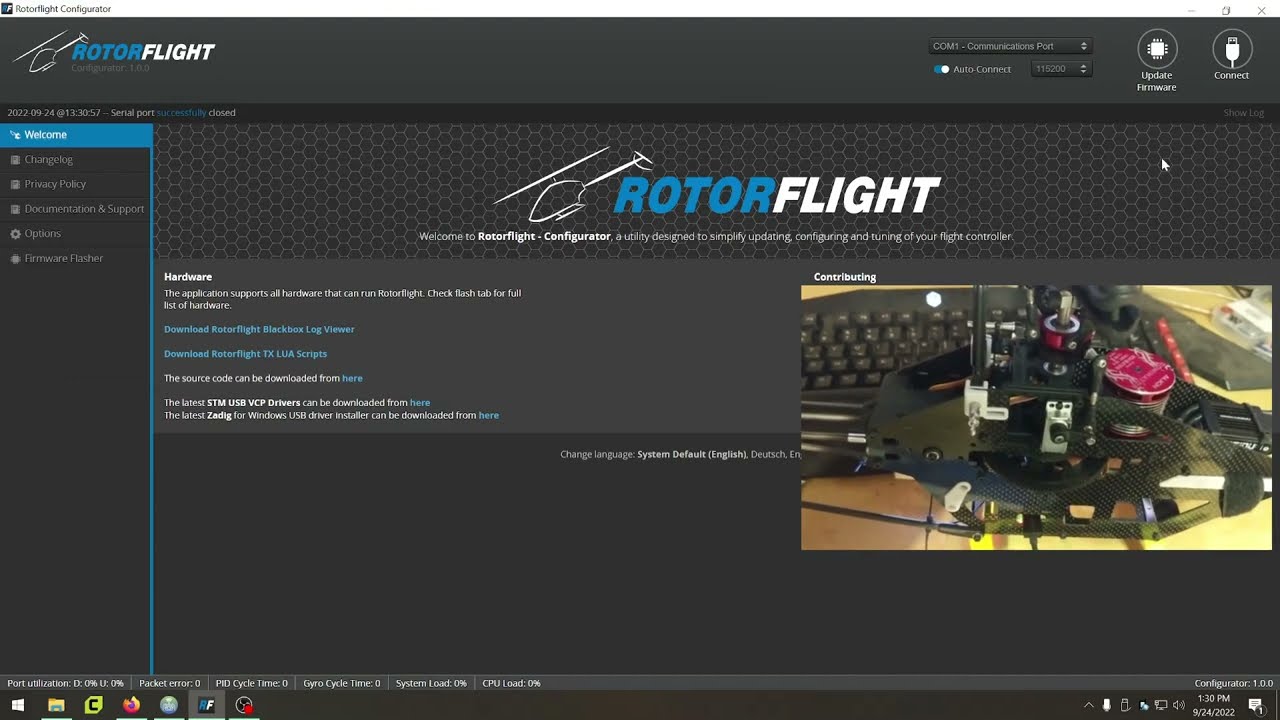Screen dimensions: 1280x720
Task: Click 'PID Cycle Time: 0' status entry
Action: tap(252, 683)
